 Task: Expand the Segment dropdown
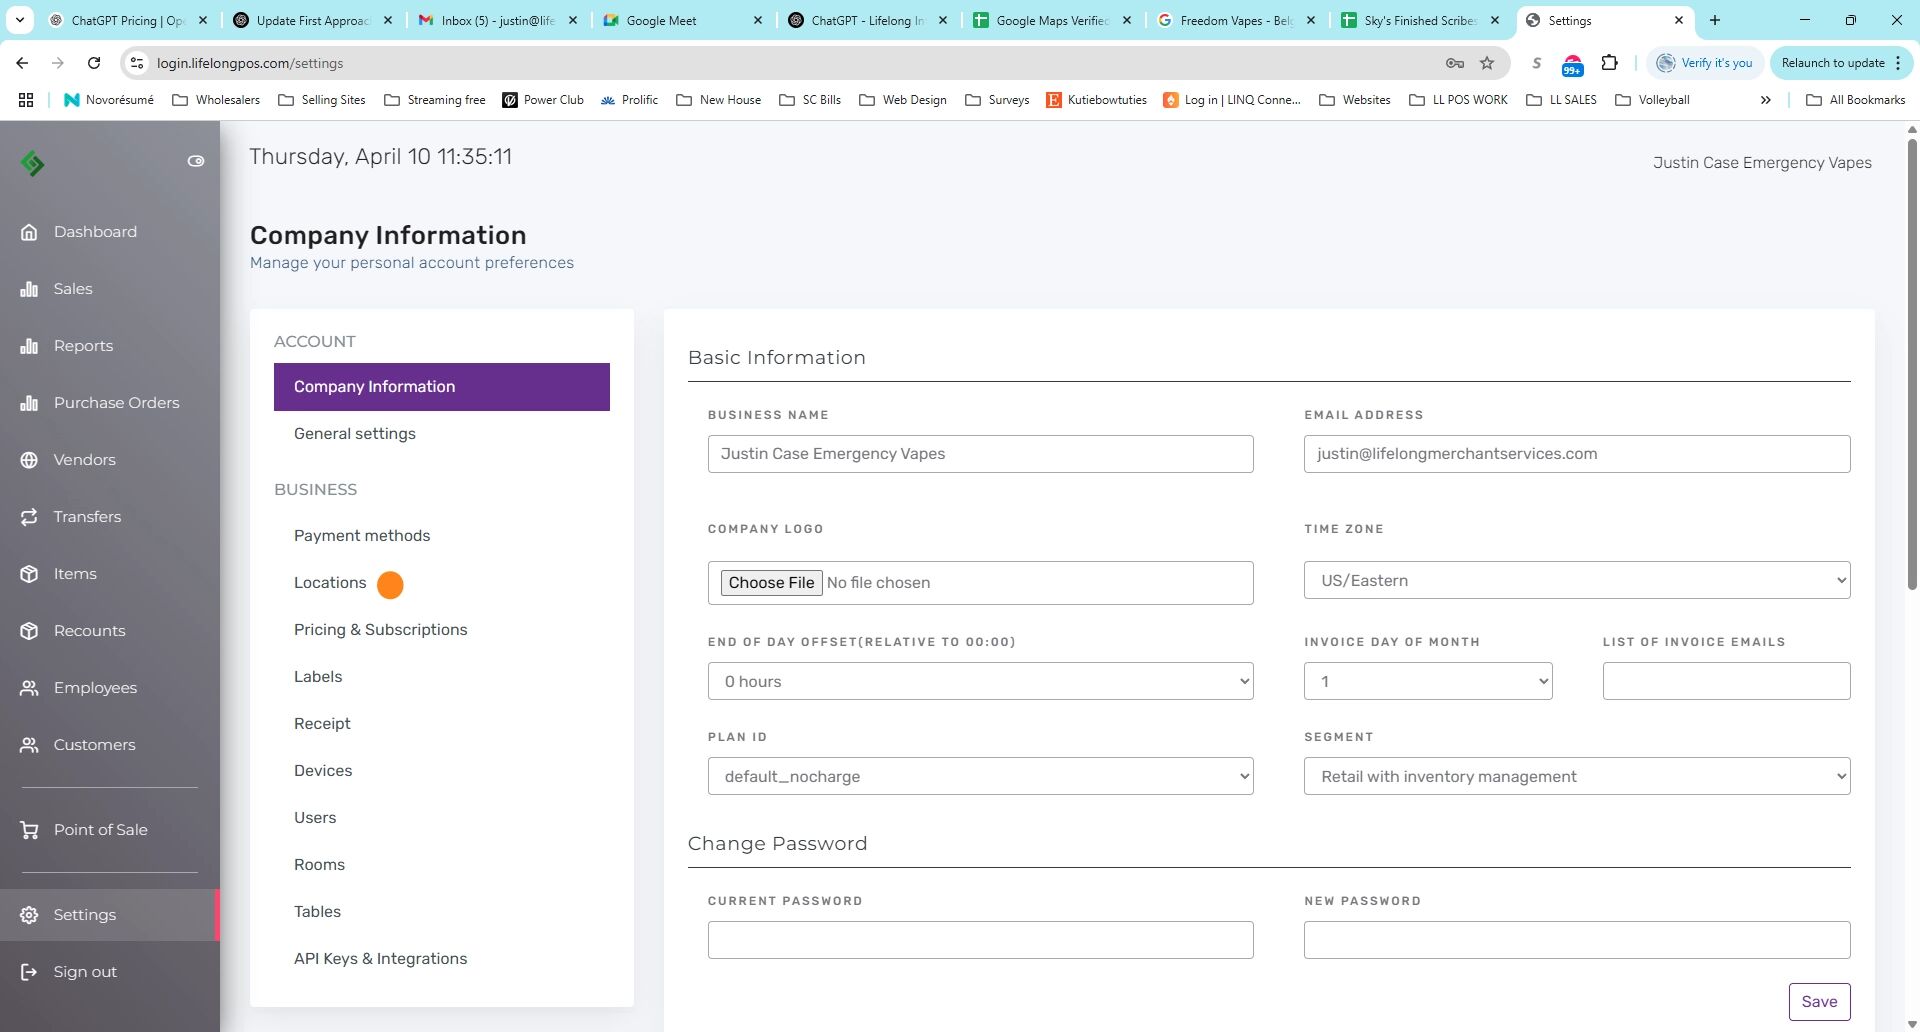tap(1577, 776)
